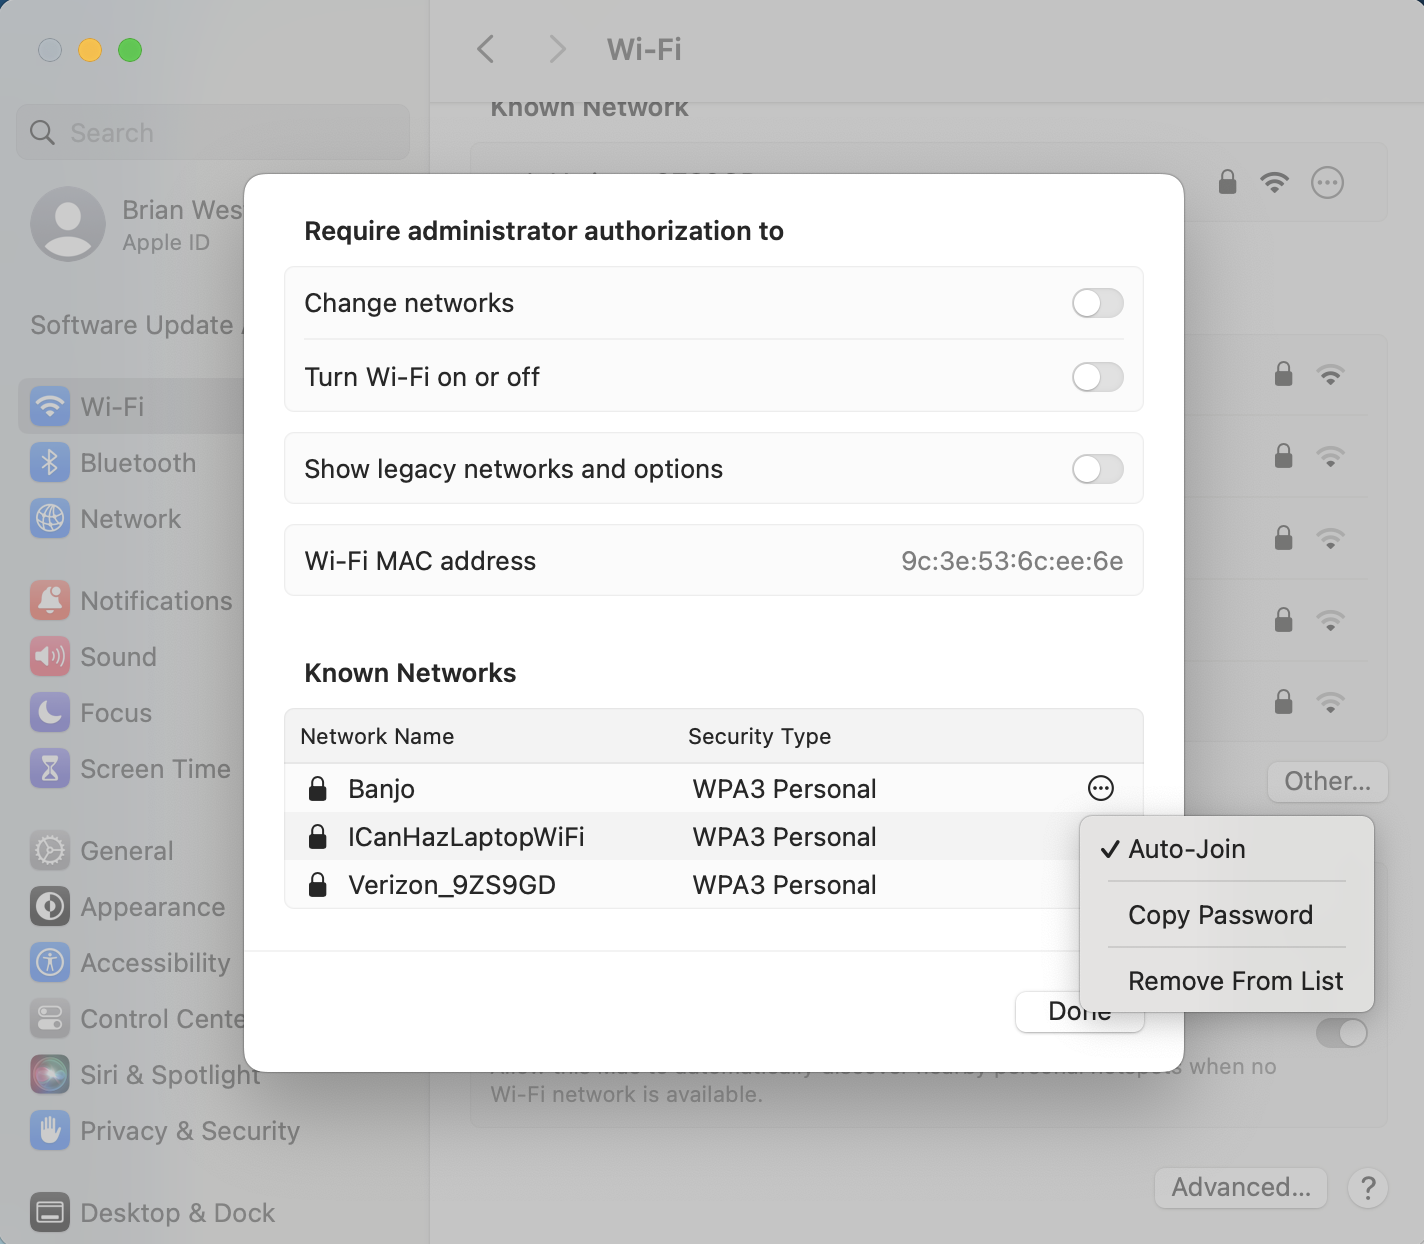Open the Control Center icon
This screenshot has height=1244, width=1424.
click(50, 1018)
